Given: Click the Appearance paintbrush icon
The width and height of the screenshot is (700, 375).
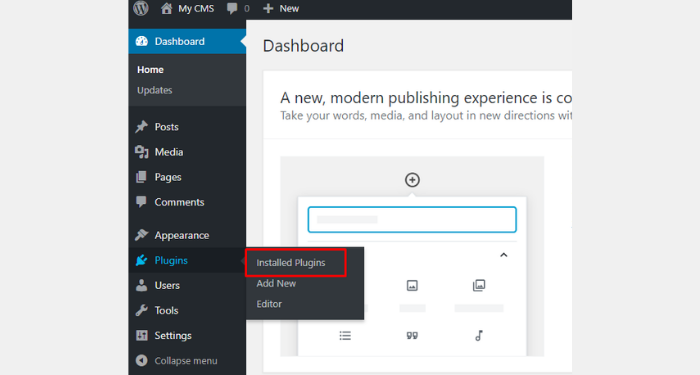Looking at the screenshot, I should (x=142, y=234).
